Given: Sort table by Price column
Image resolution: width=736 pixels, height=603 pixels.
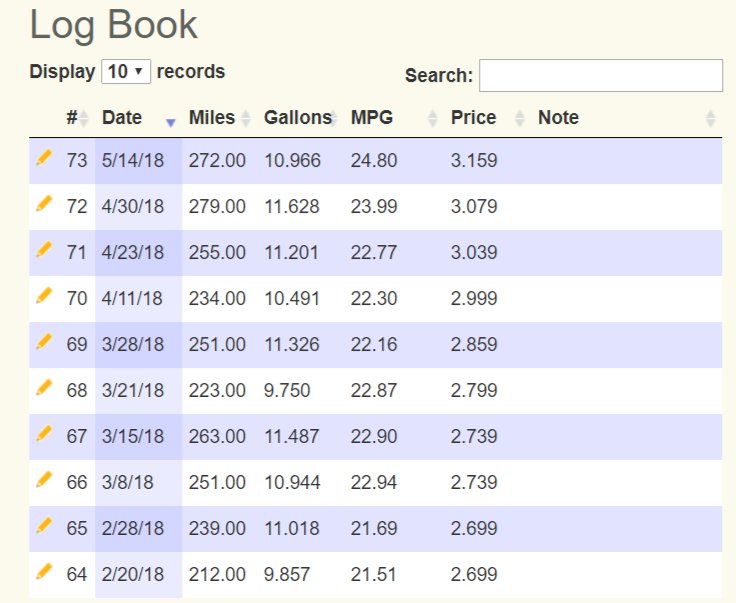Looking at the screenshot, I should (473, 117).
